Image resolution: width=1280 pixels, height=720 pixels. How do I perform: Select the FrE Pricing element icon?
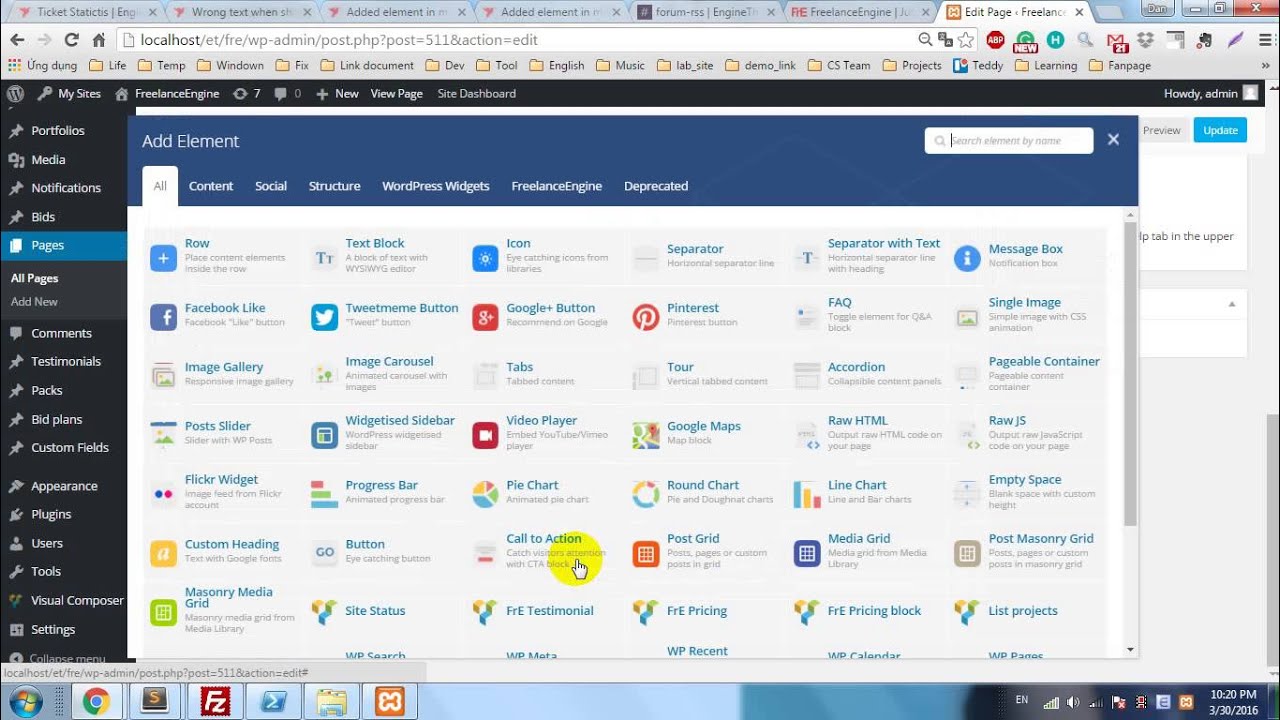pyautogui.click(x=646, y=612)
